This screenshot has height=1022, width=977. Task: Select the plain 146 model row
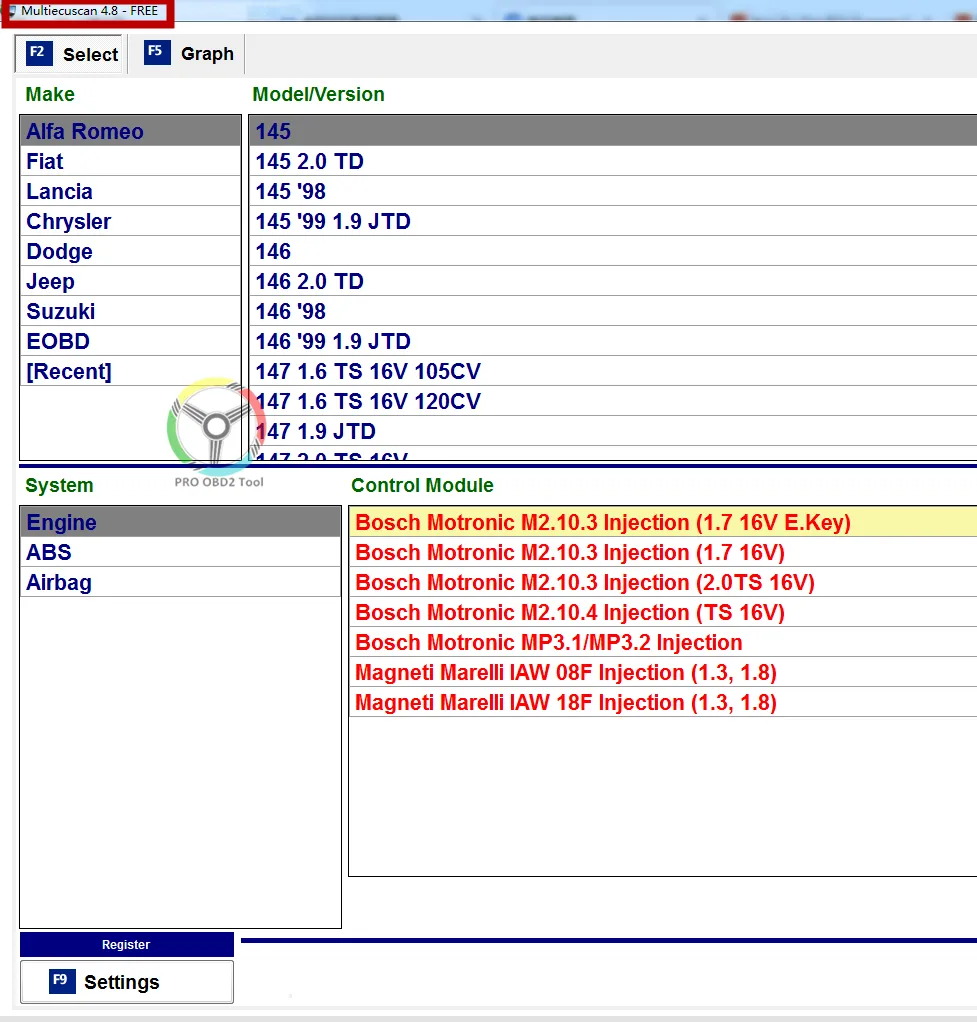point(613,251)
